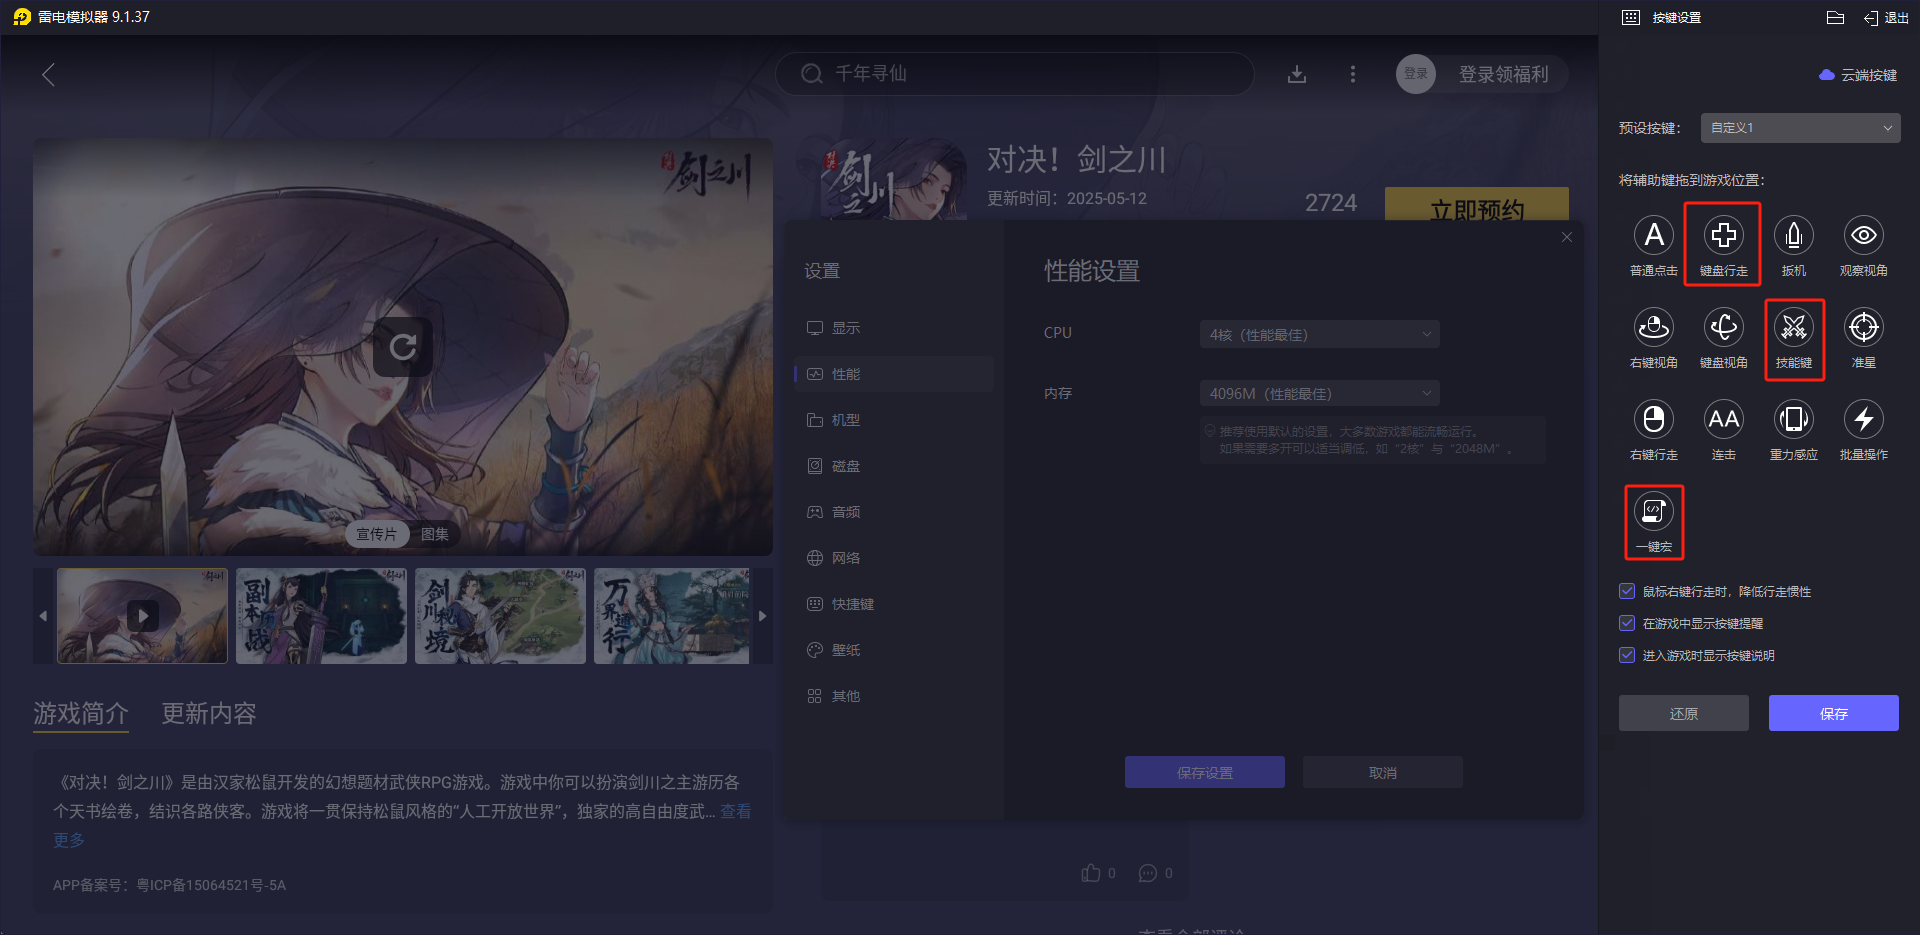Open 显示 settings section
1920x935 pixels.
coord(894,328)
